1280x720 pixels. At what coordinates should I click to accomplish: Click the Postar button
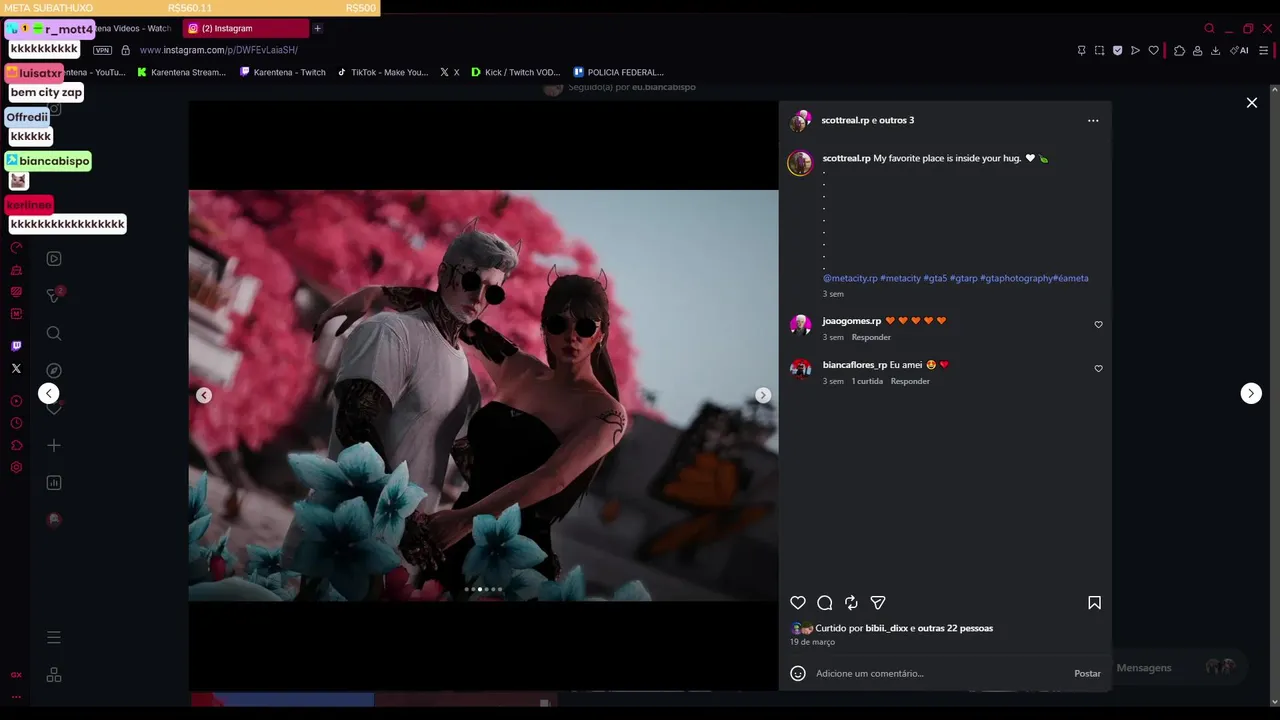(x=1087, y=673)
